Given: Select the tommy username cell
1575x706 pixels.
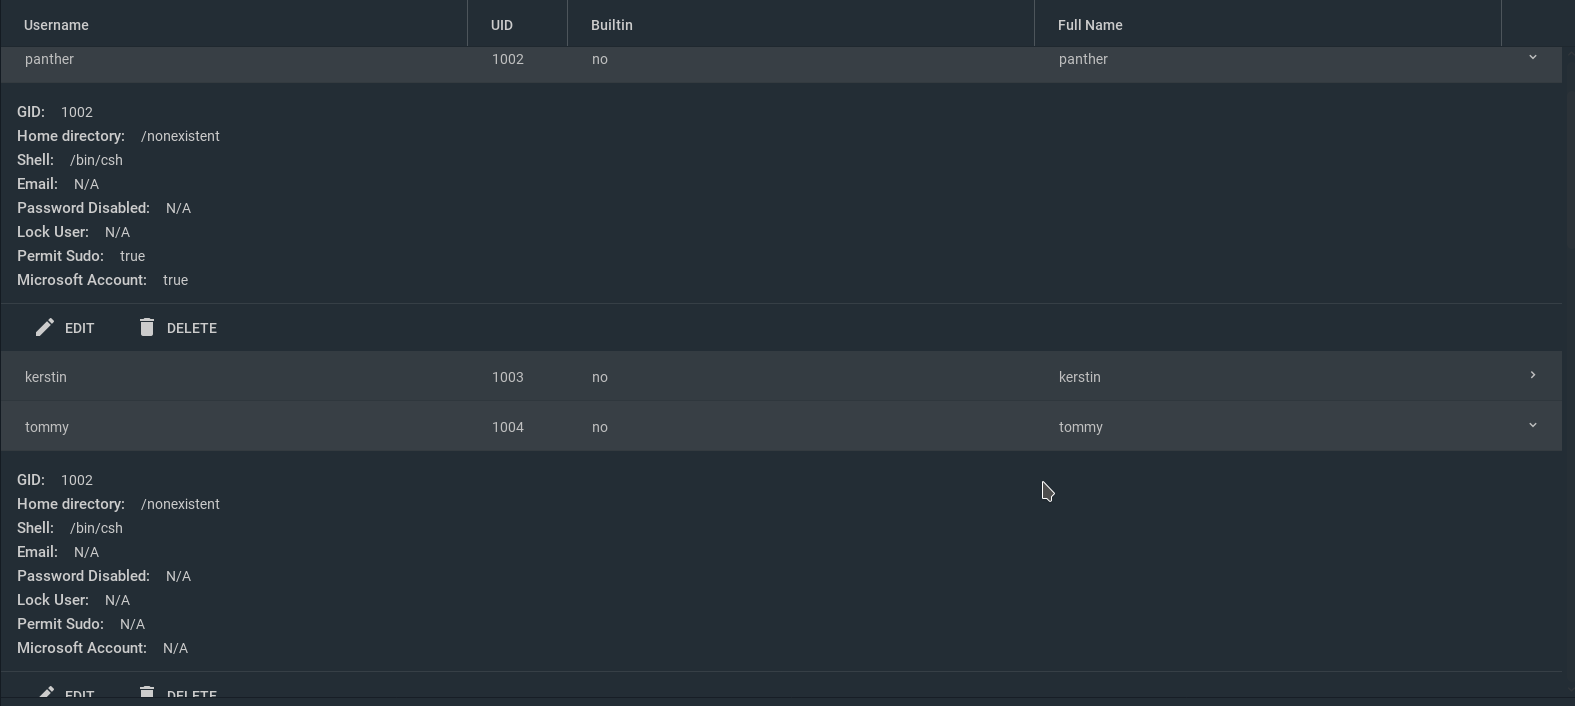Looking at the screenshot, I should pos(47,427).
